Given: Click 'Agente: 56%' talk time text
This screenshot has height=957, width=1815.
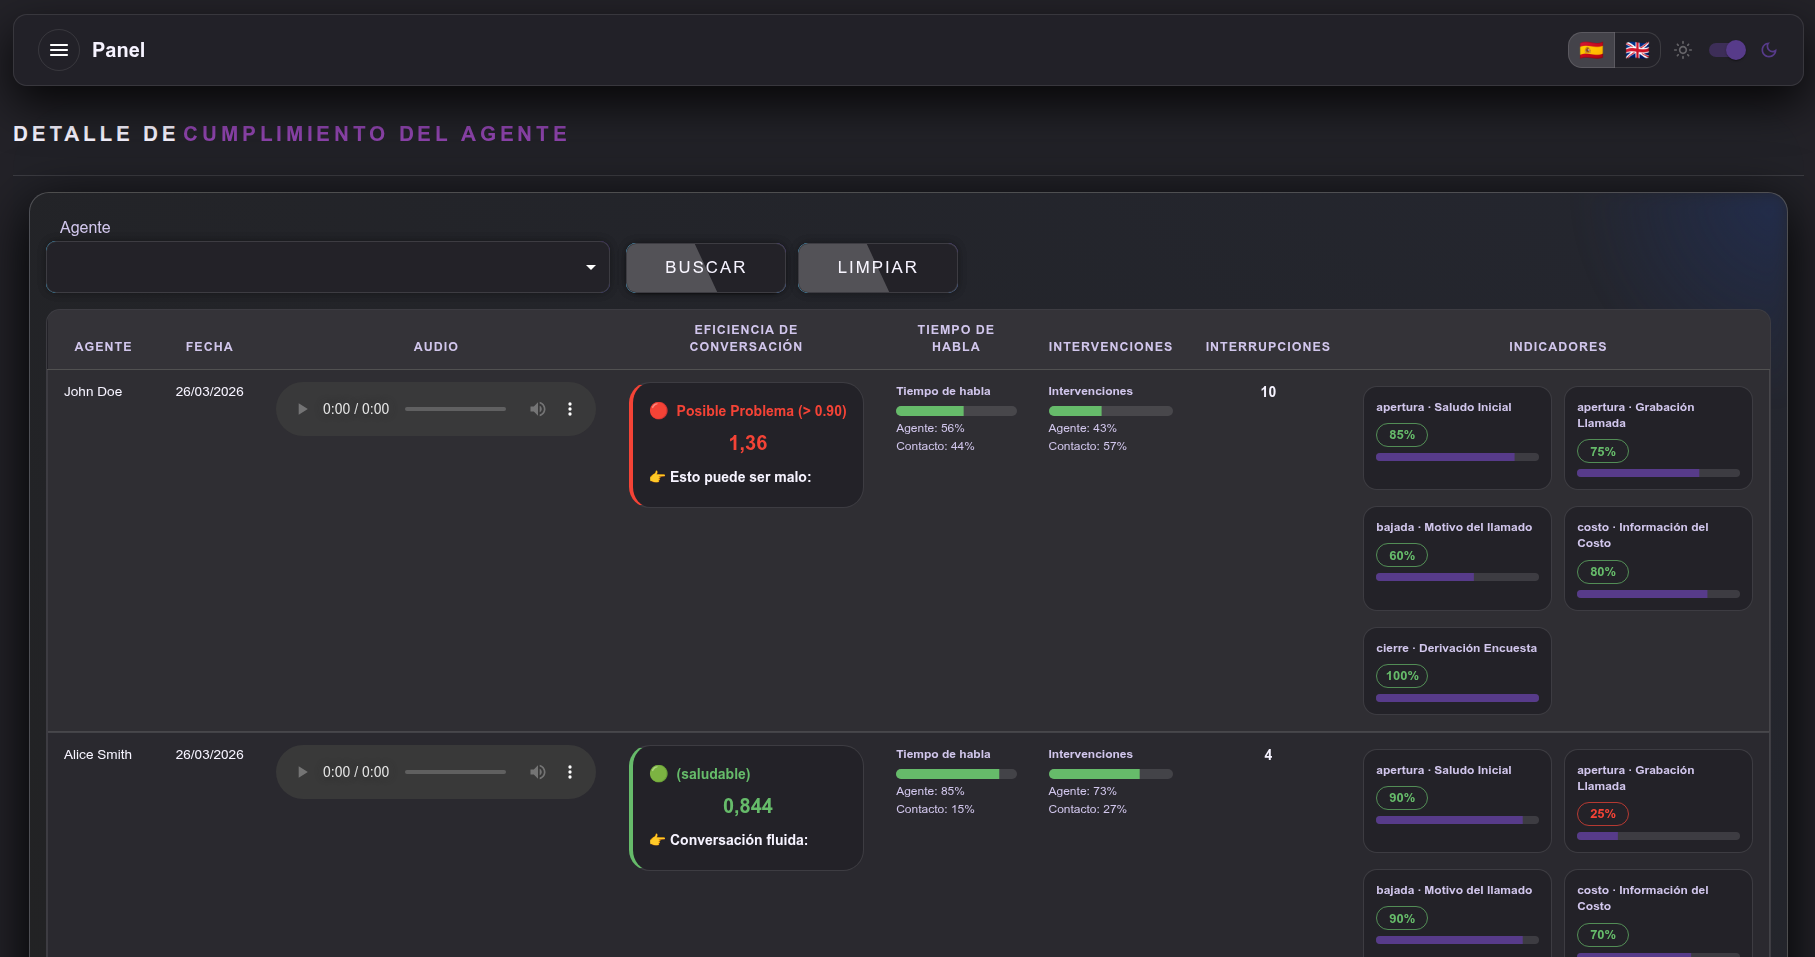Looking at the screenshot, I should (930, 428).
